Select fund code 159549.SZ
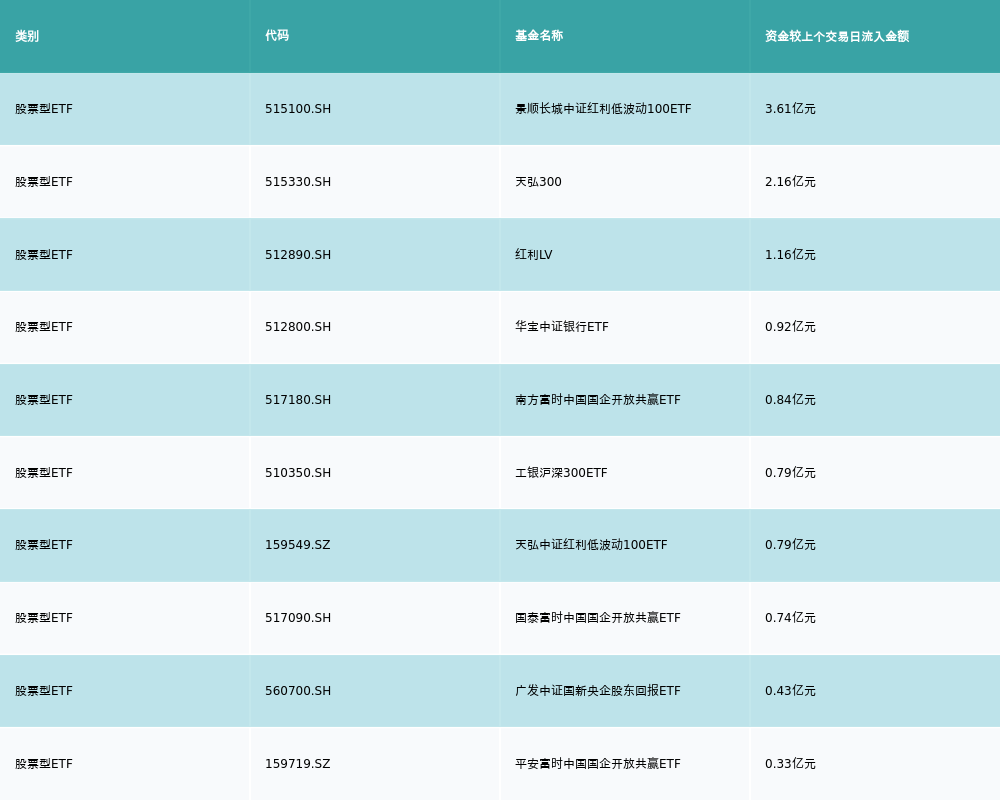Image resolution: width=1000 pixels, height=800 pixels. (x=297, y=545)
